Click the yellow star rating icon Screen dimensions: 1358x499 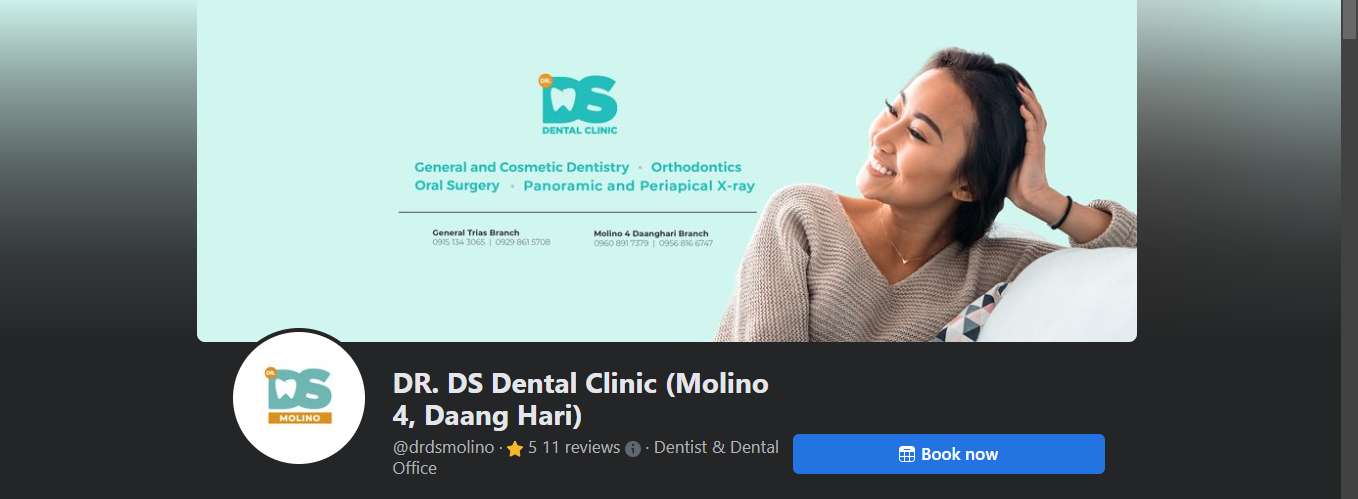(x=515, y=449)
